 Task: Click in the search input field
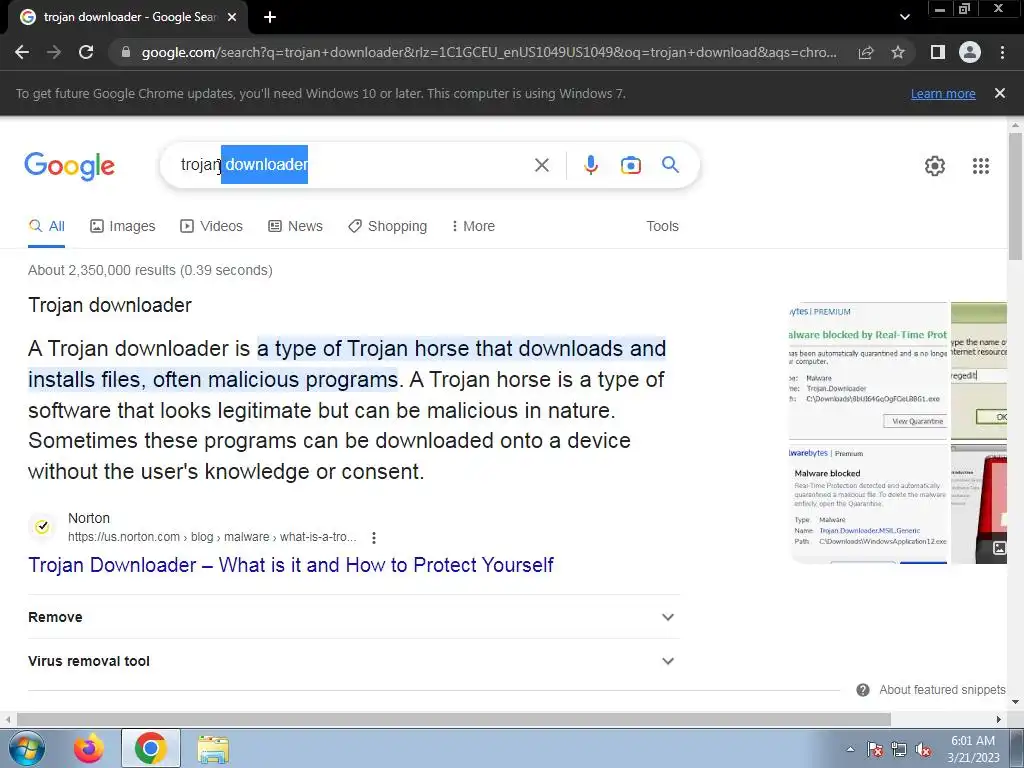pos(353,165)
